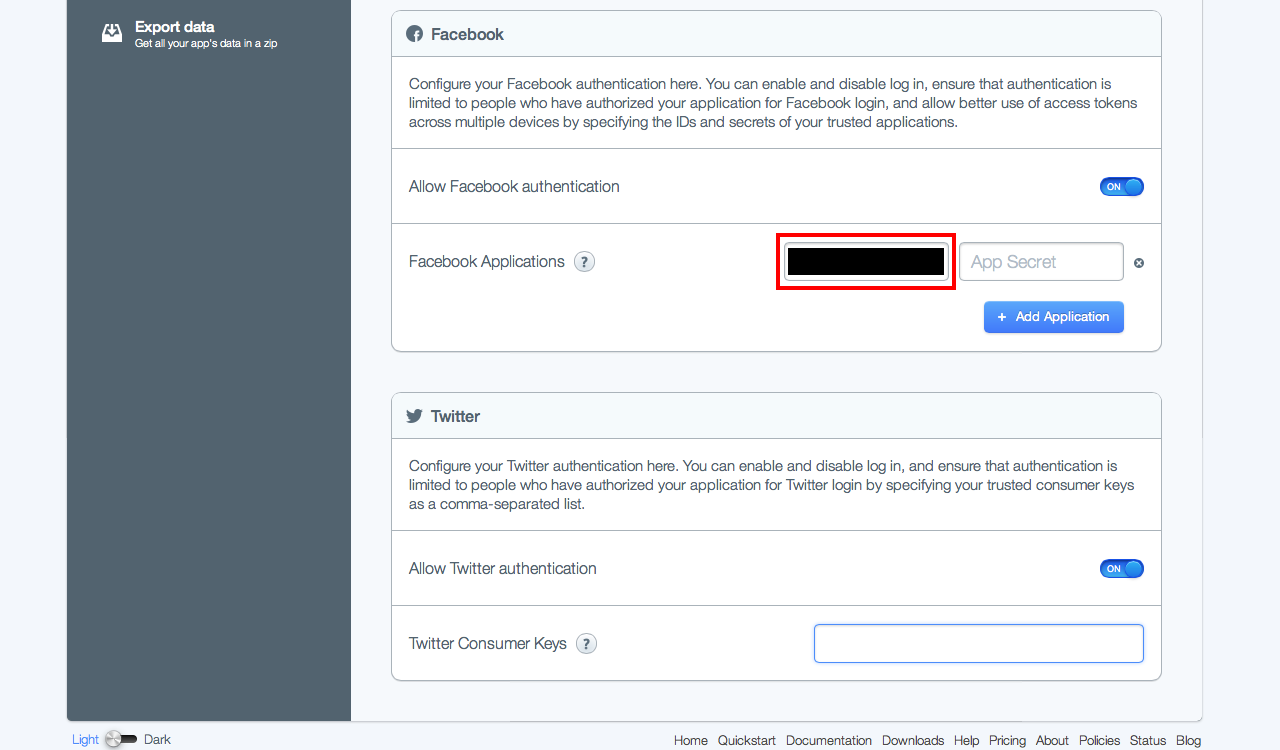
Task: Check Status footer link
Action: click(1148, 741)
